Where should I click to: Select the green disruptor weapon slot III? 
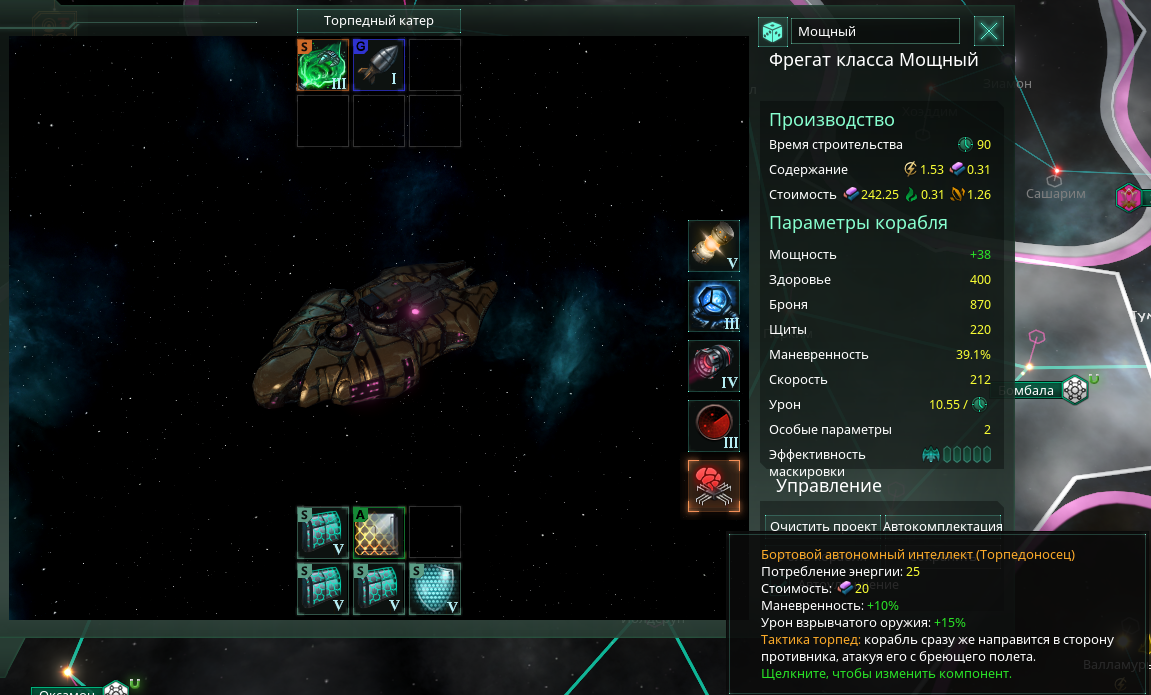click(323, 65)
